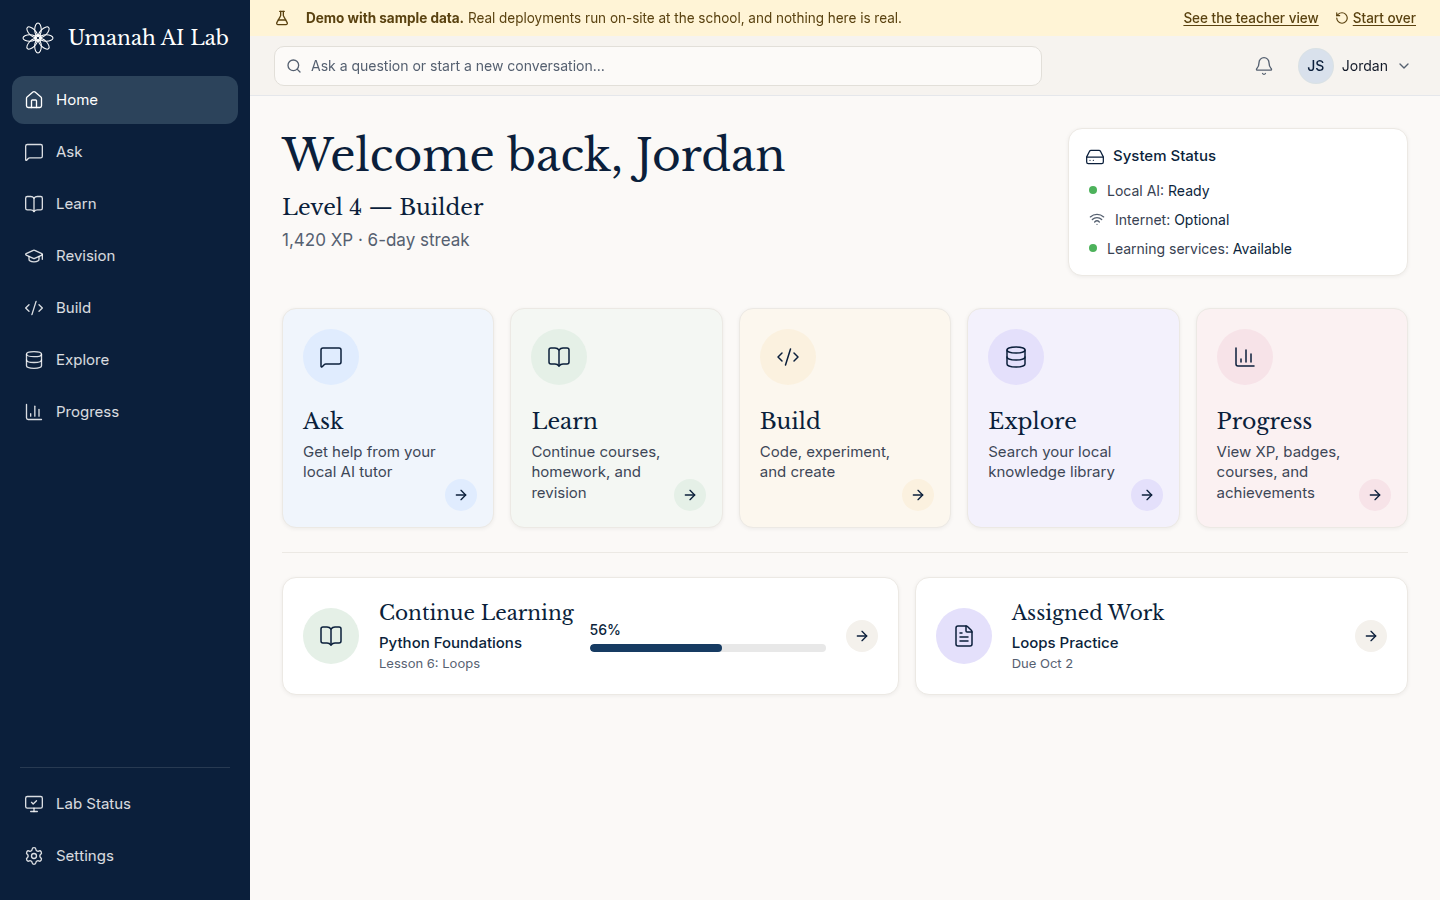
Task: Open Build in the sidebar
Action: [125, 308]
